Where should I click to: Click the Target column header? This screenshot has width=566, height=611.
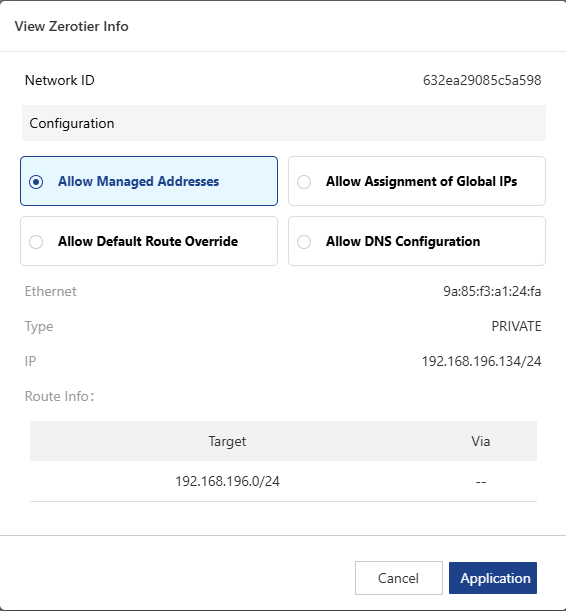(227, 441)
